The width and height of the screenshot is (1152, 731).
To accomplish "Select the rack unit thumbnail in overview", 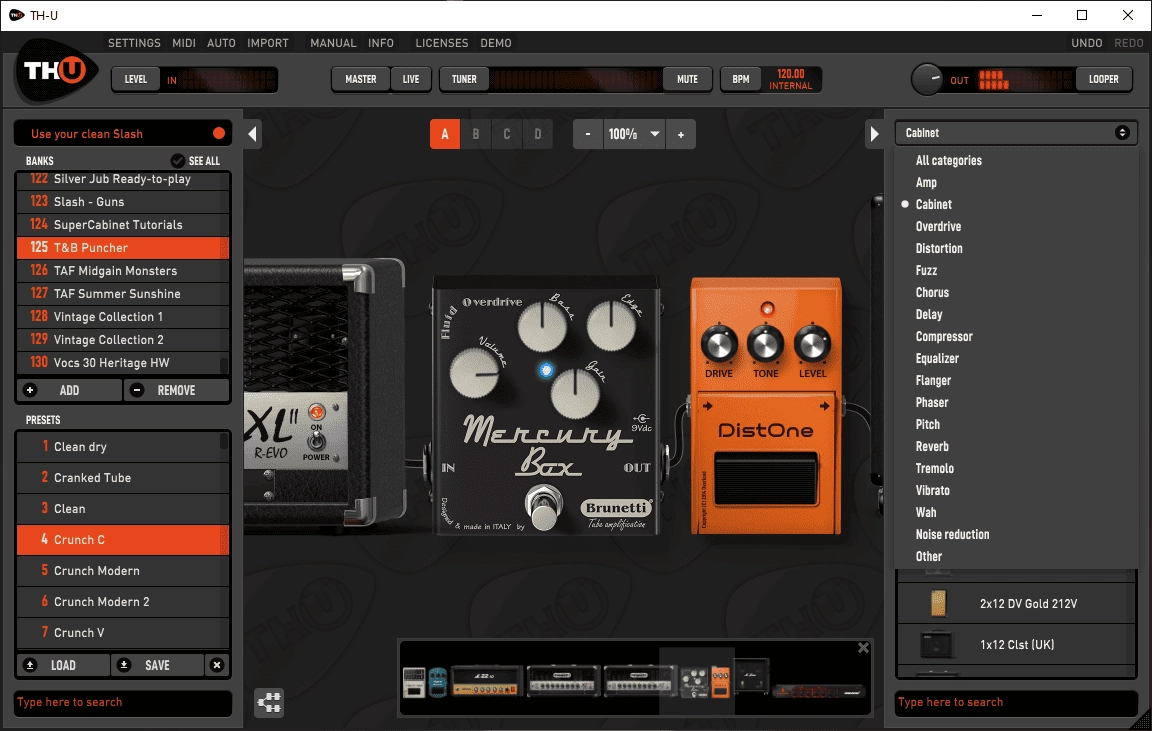I will [x=818, y=691].
